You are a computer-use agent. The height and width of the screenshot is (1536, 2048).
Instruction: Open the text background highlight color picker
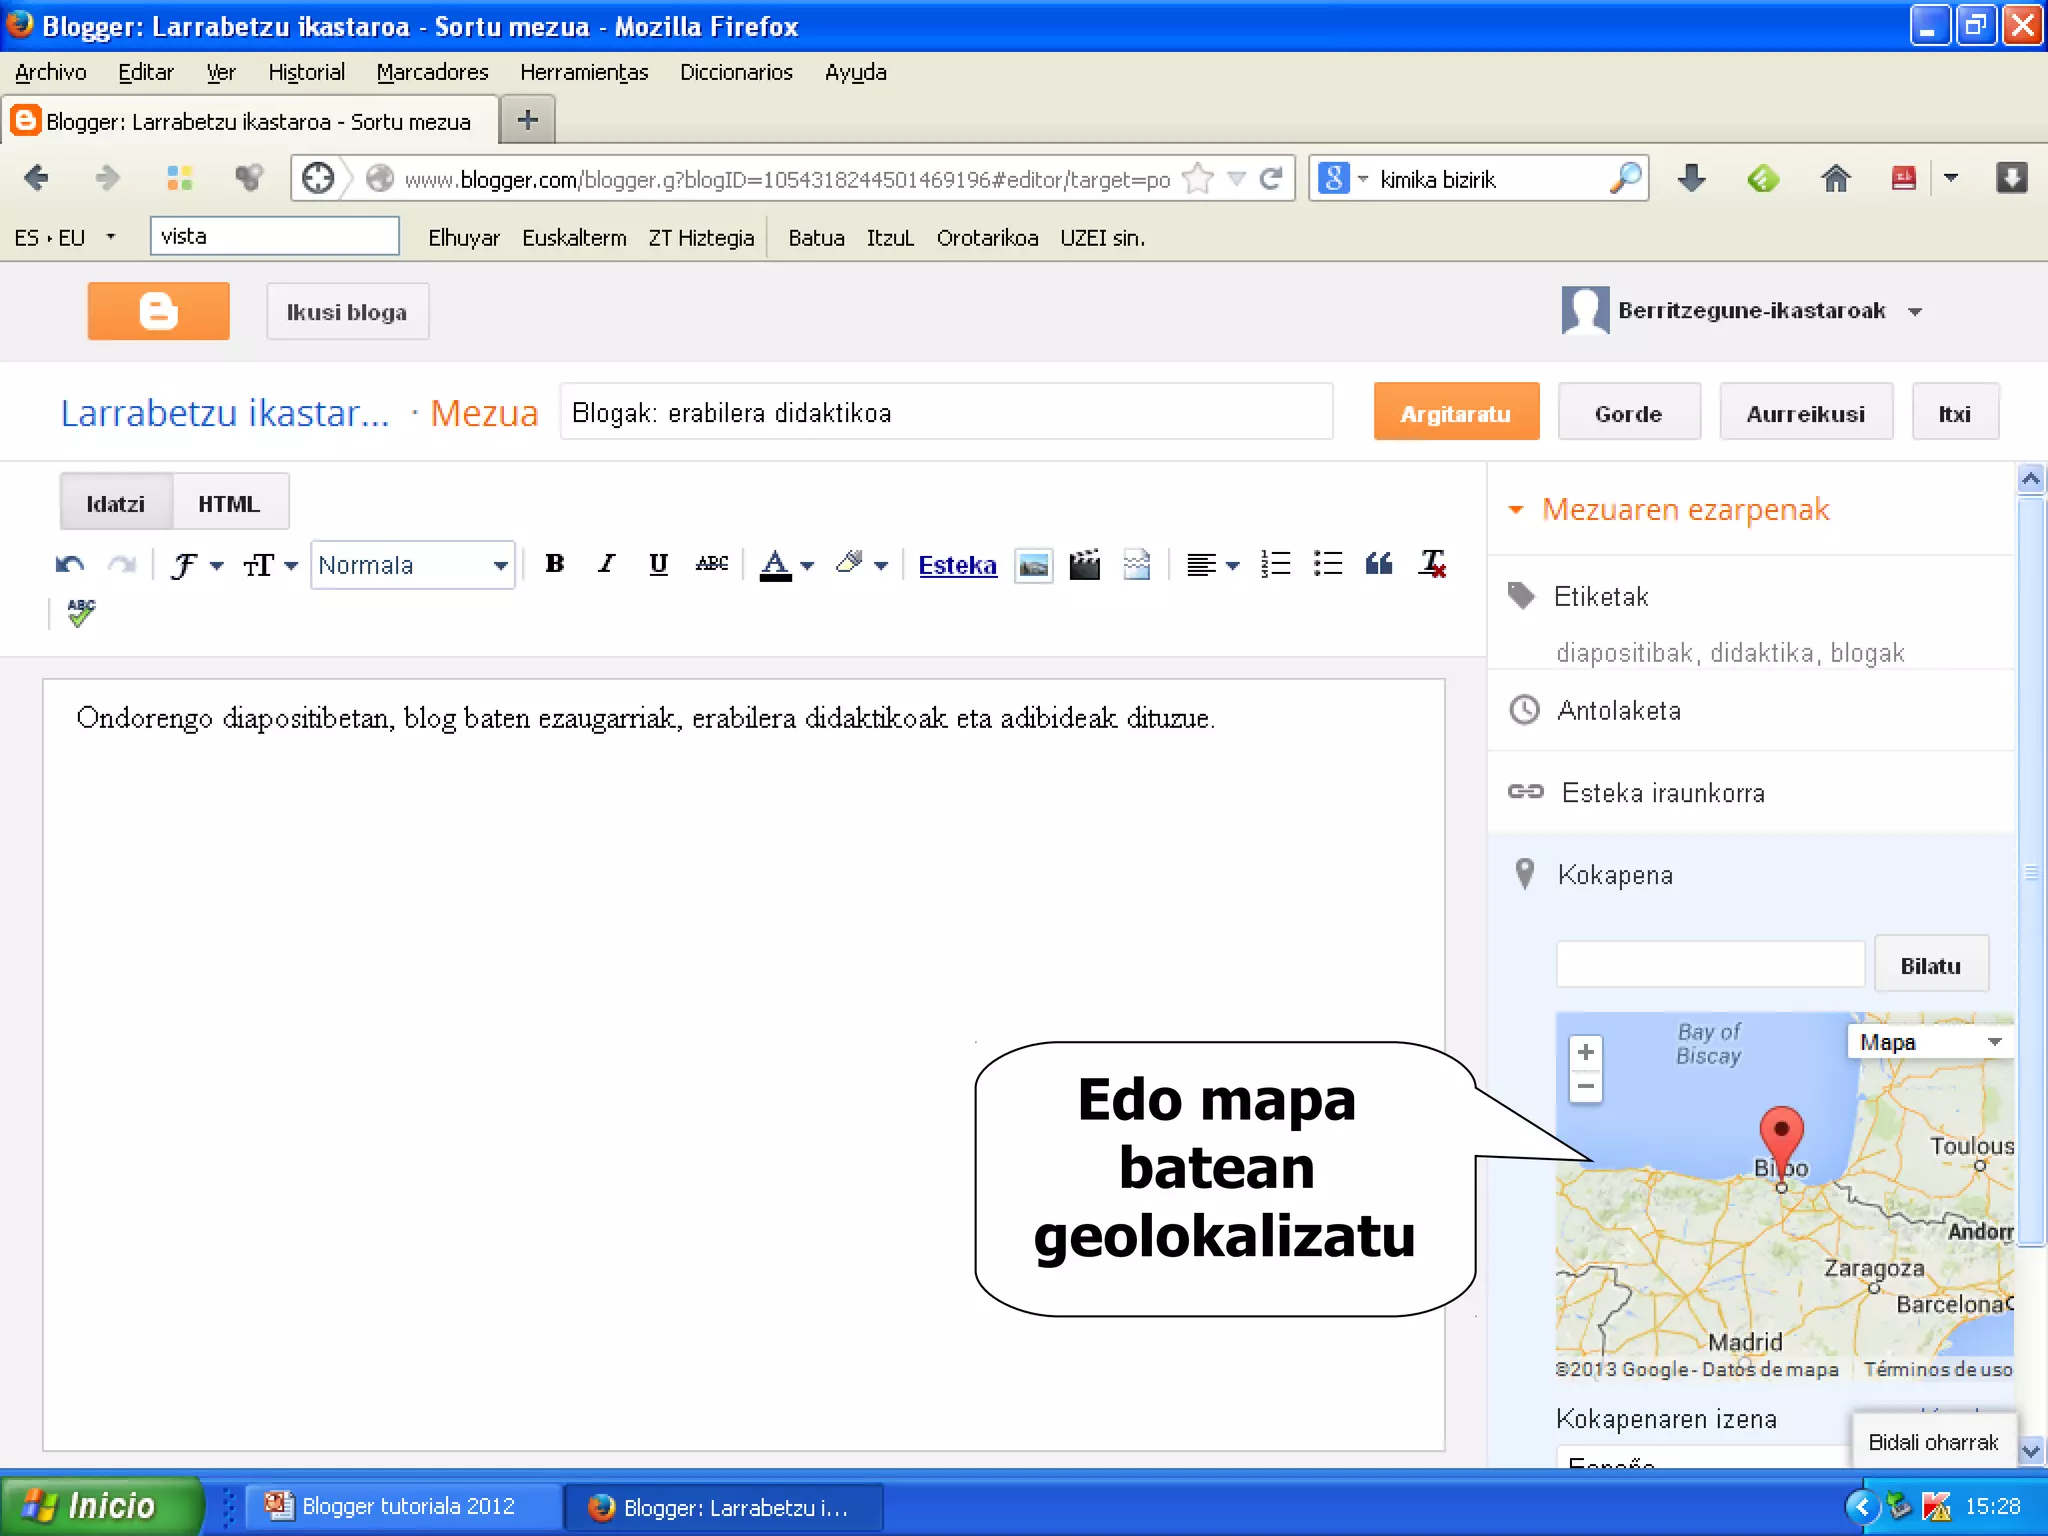(861, 565)
